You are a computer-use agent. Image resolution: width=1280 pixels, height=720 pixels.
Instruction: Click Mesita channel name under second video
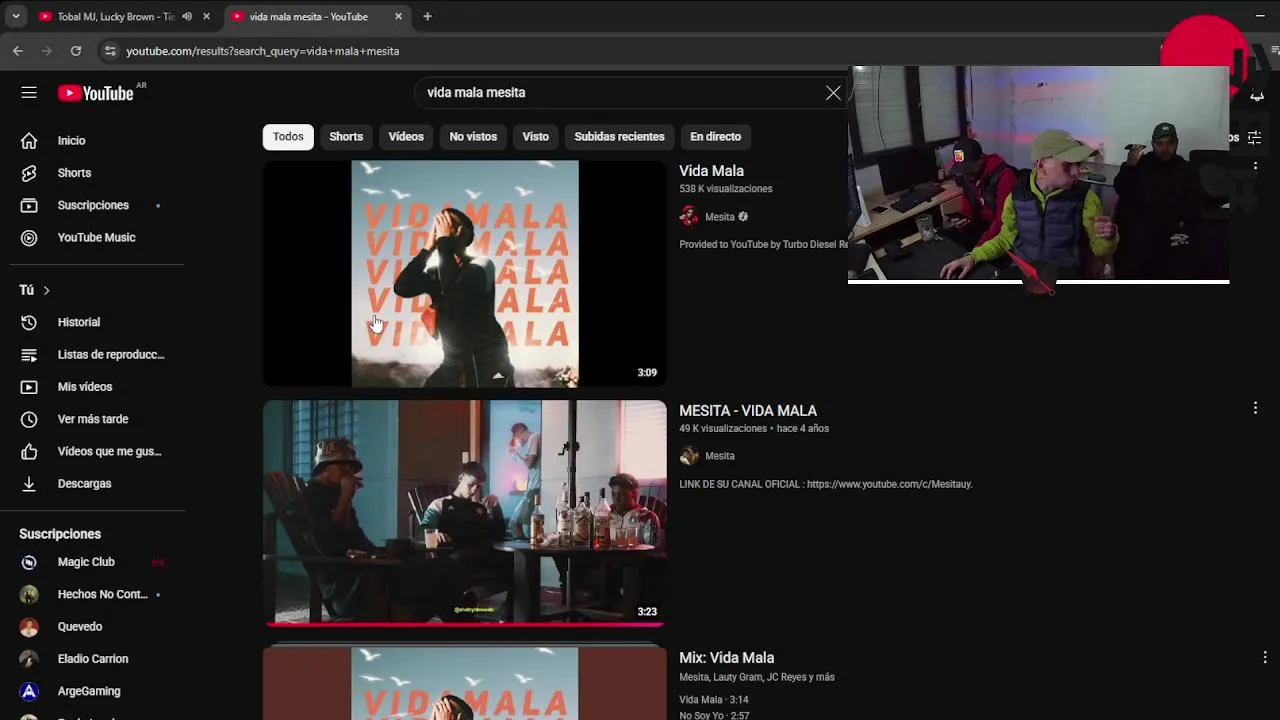click(x=720, y=456)
